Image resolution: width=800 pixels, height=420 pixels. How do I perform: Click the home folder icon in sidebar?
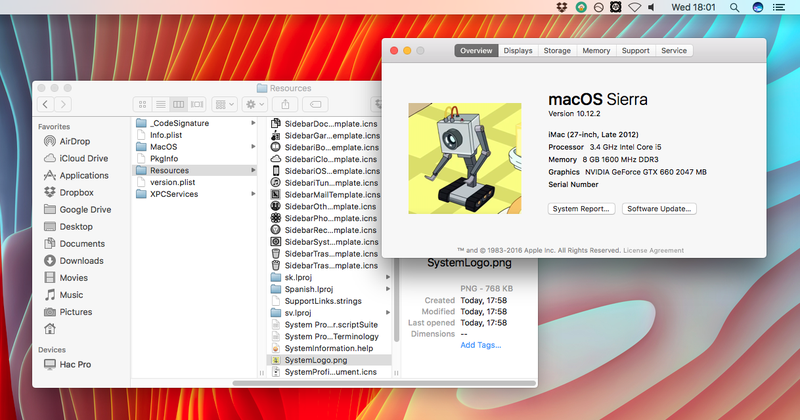(x=50, y=329)
